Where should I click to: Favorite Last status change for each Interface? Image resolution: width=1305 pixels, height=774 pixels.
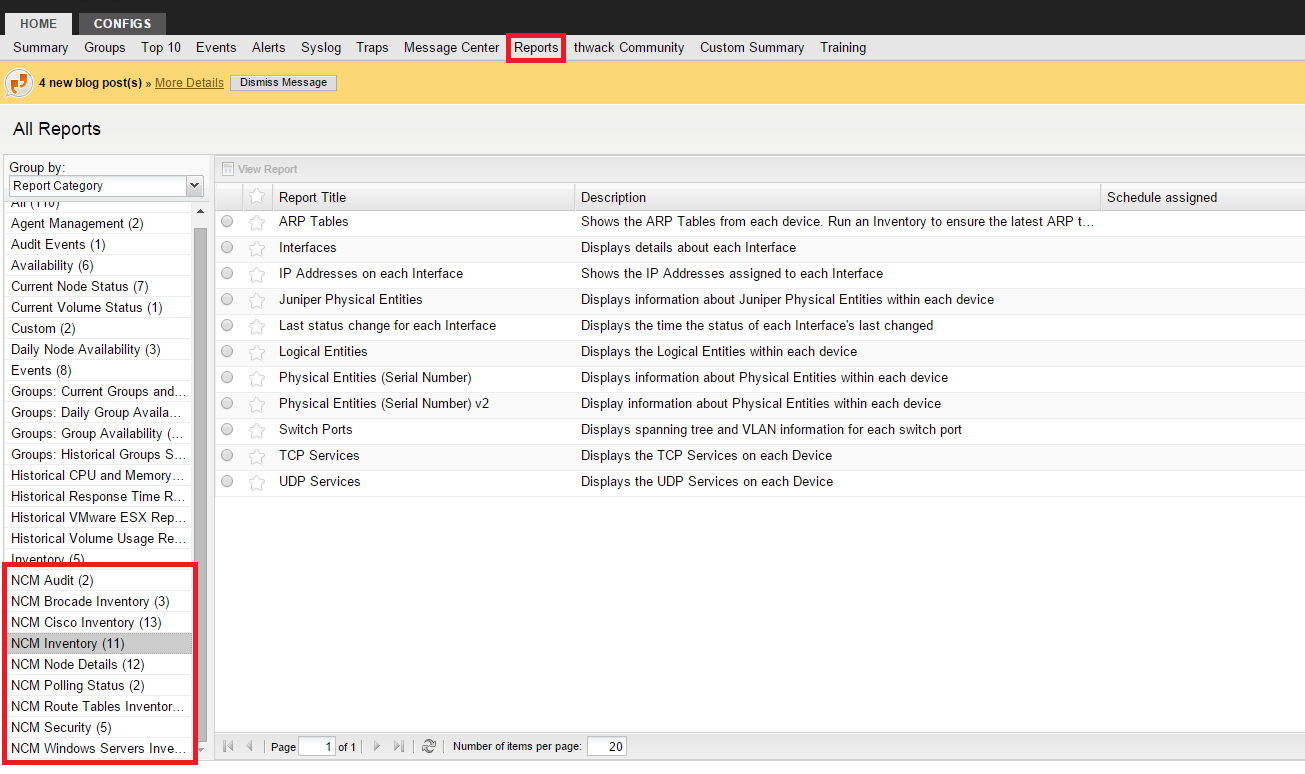click(256, 326)
